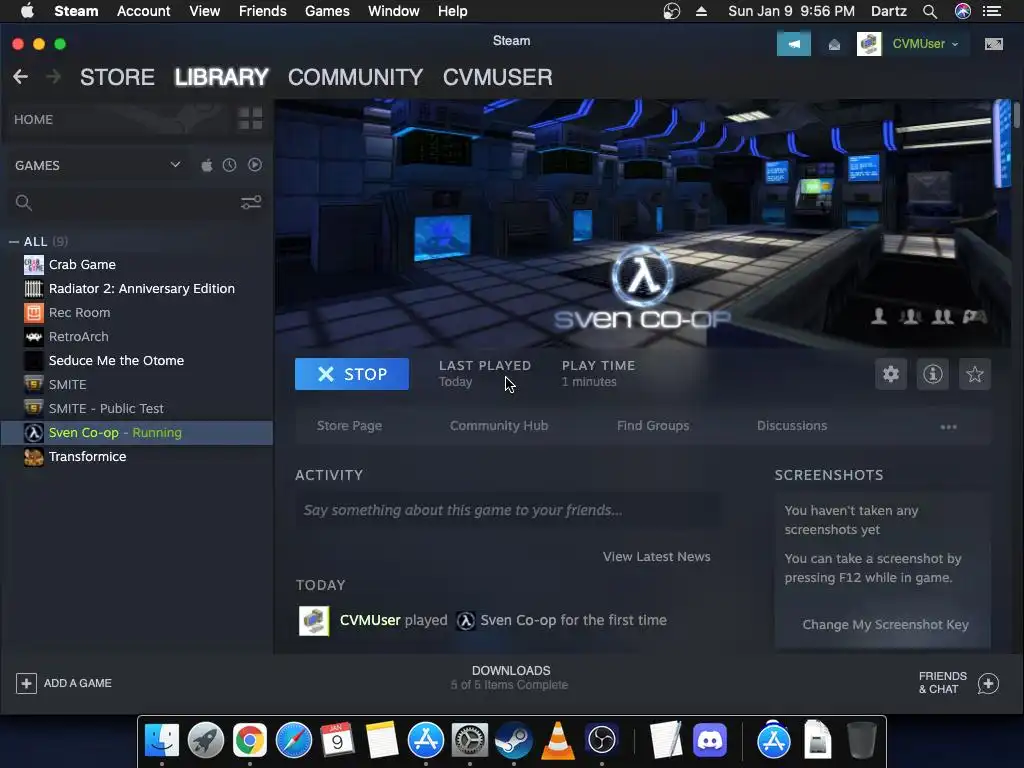
Task: Open the STORE tab
Action: tap(117, 77)
